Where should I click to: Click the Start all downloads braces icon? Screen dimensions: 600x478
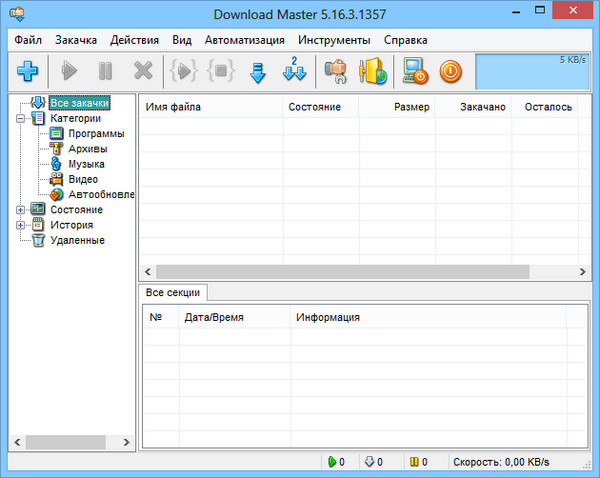coord(184,71)
